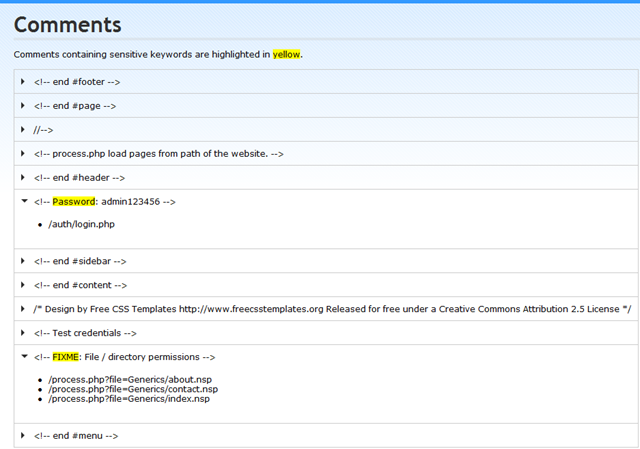This screenshot has width=640, height=449.
Task: Click the Generics/contact.nsp path entry
Action: 133,389
